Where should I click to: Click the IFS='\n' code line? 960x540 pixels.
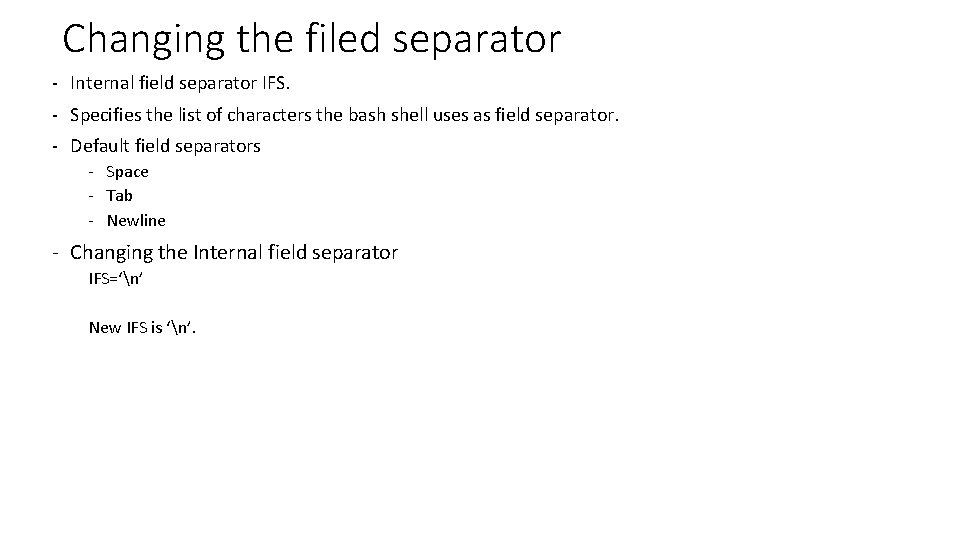pyautogui.click(x=116, y=279)
